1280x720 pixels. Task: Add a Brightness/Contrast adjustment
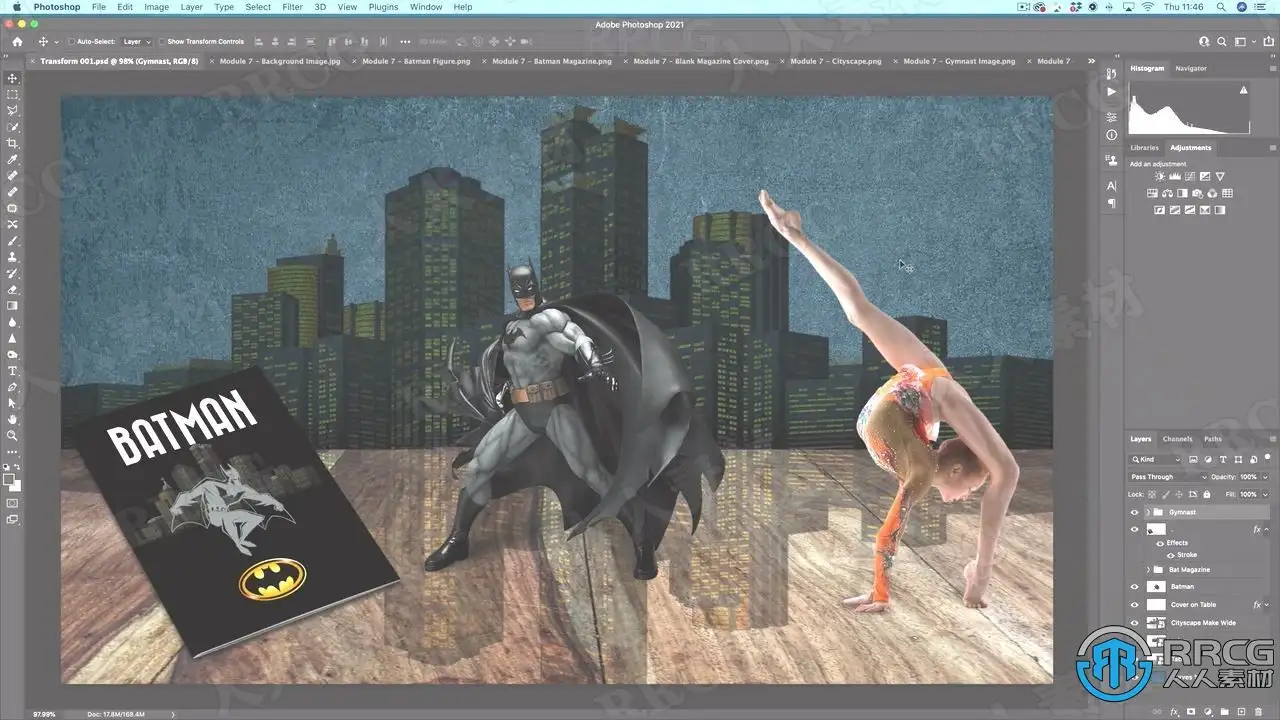click(1159, 177)
